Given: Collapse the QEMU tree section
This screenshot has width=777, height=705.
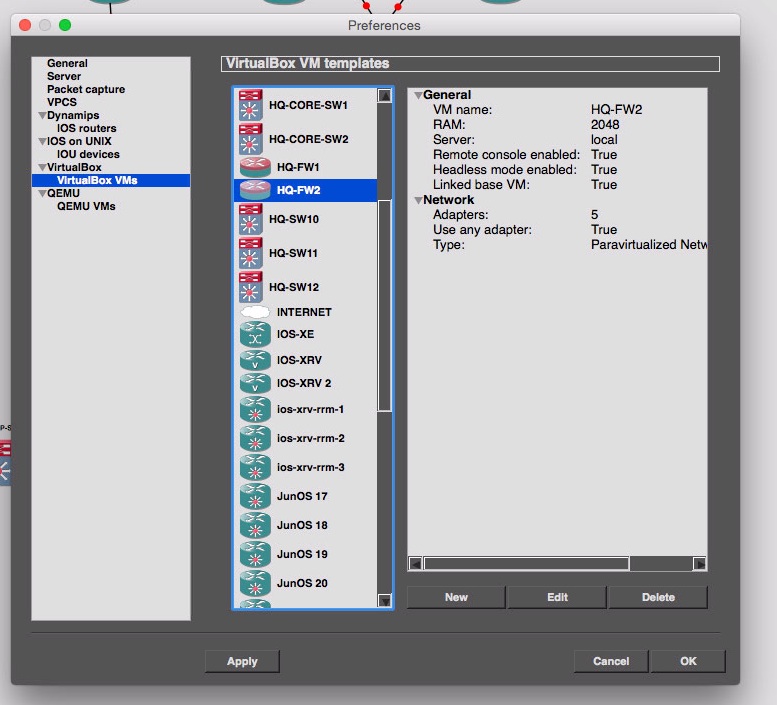Looking at the screenshot, I should 42,194.
